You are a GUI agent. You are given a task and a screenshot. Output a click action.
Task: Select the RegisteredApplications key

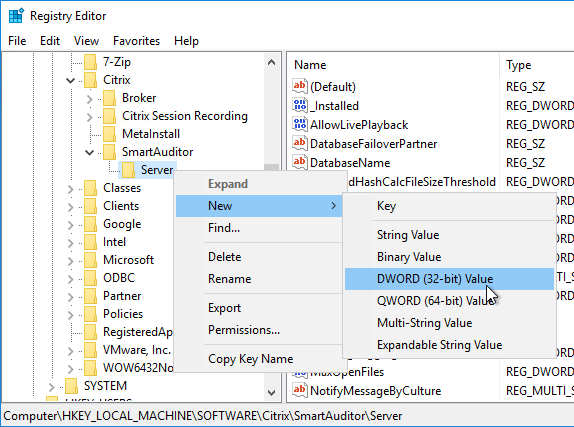(138, 331)
